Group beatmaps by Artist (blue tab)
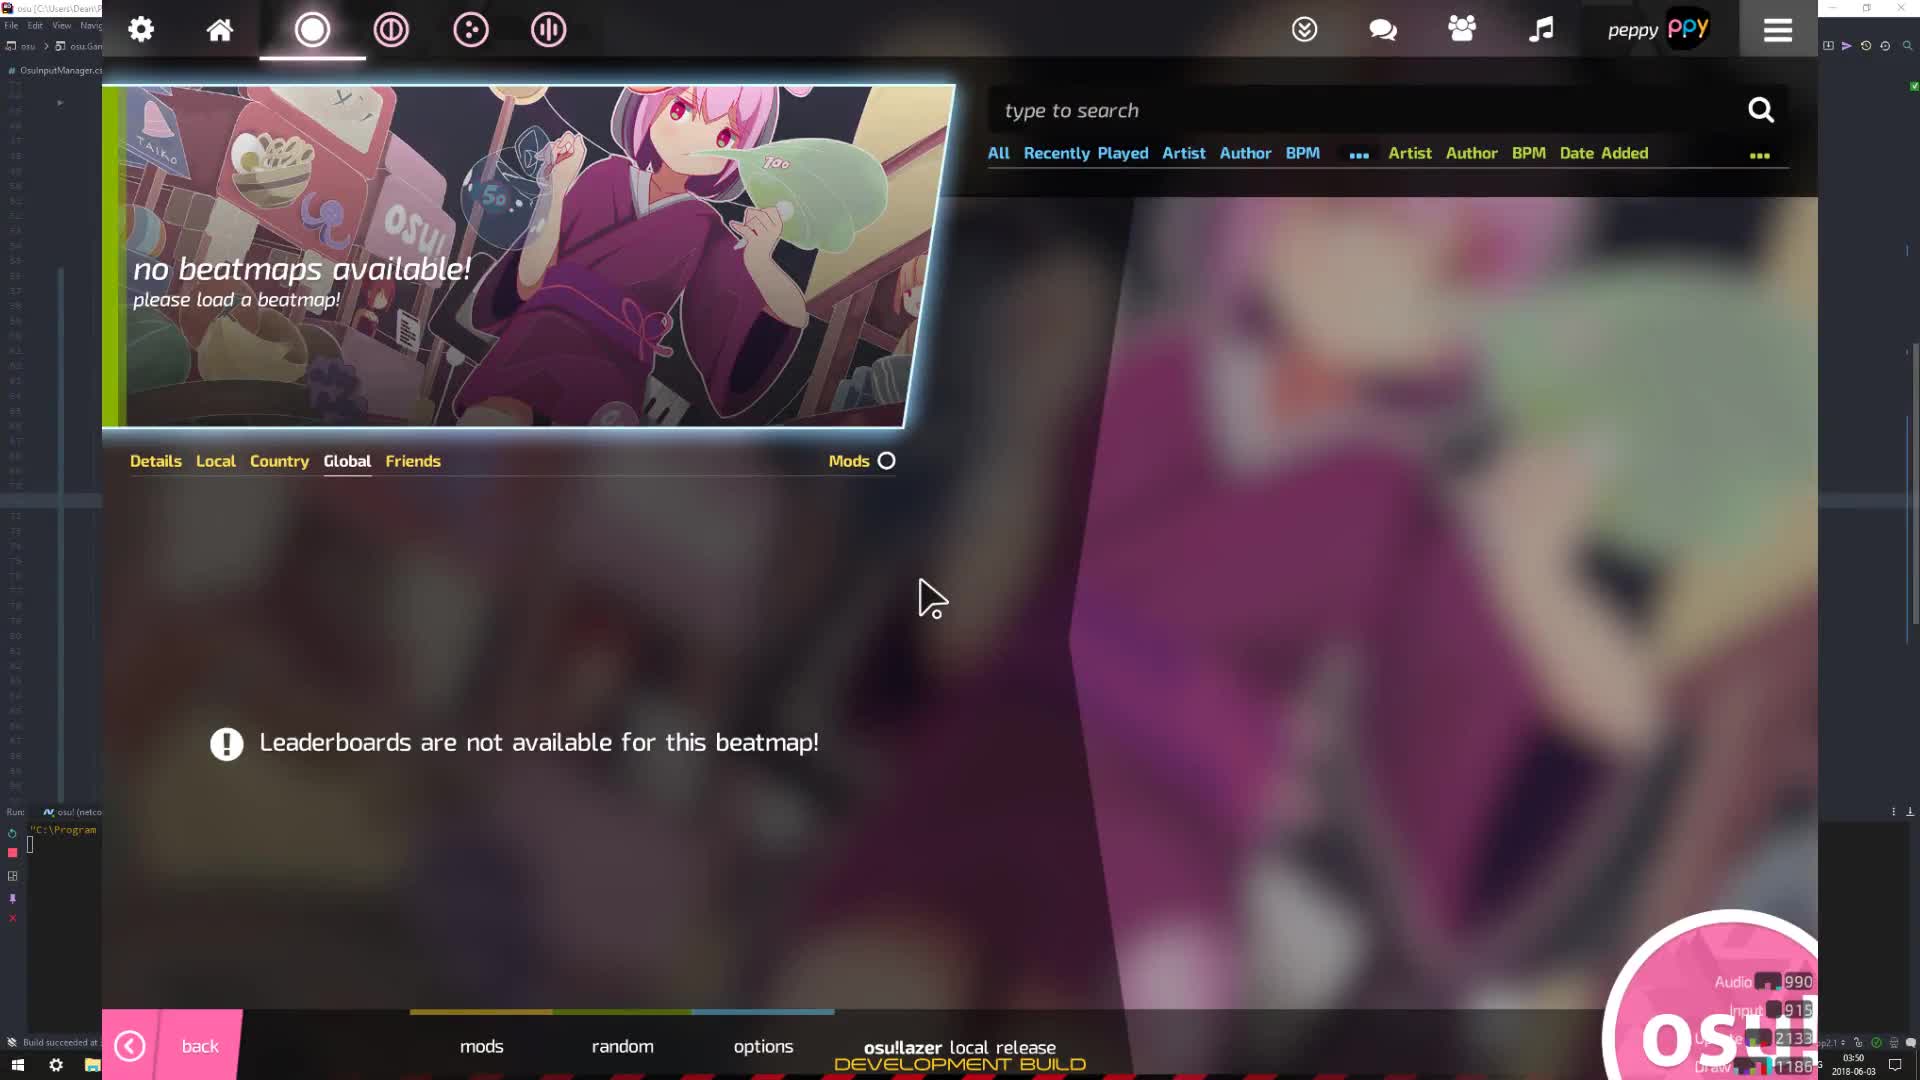This screenshot has width=1920, height=1080. [1183, 153]
